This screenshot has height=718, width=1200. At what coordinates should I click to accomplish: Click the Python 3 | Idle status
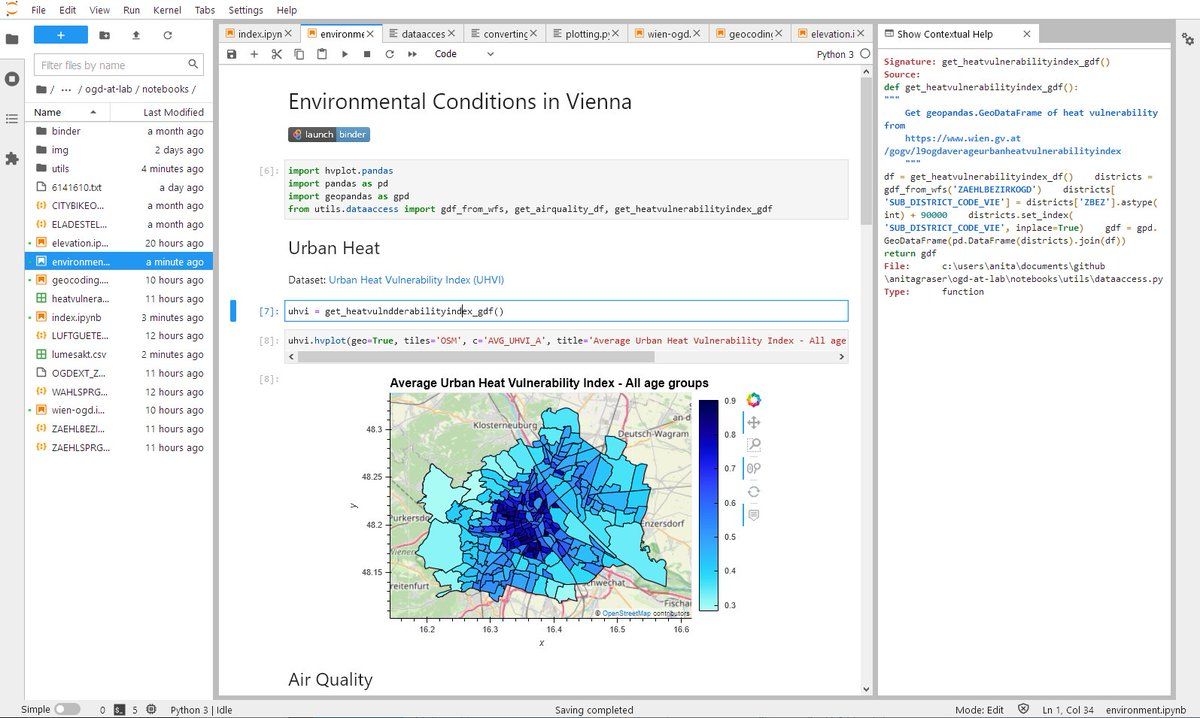coord(202,710)
